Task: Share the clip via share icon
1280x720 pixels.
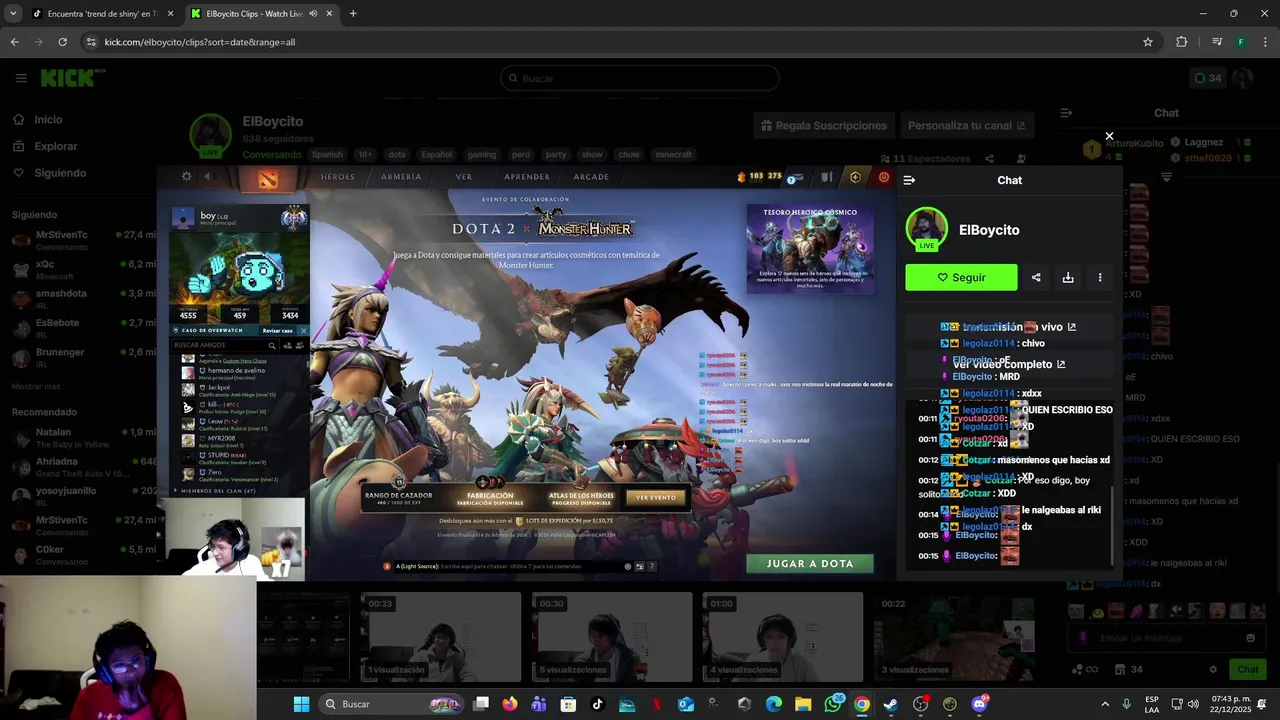Action: click(x=1036, y=278)
